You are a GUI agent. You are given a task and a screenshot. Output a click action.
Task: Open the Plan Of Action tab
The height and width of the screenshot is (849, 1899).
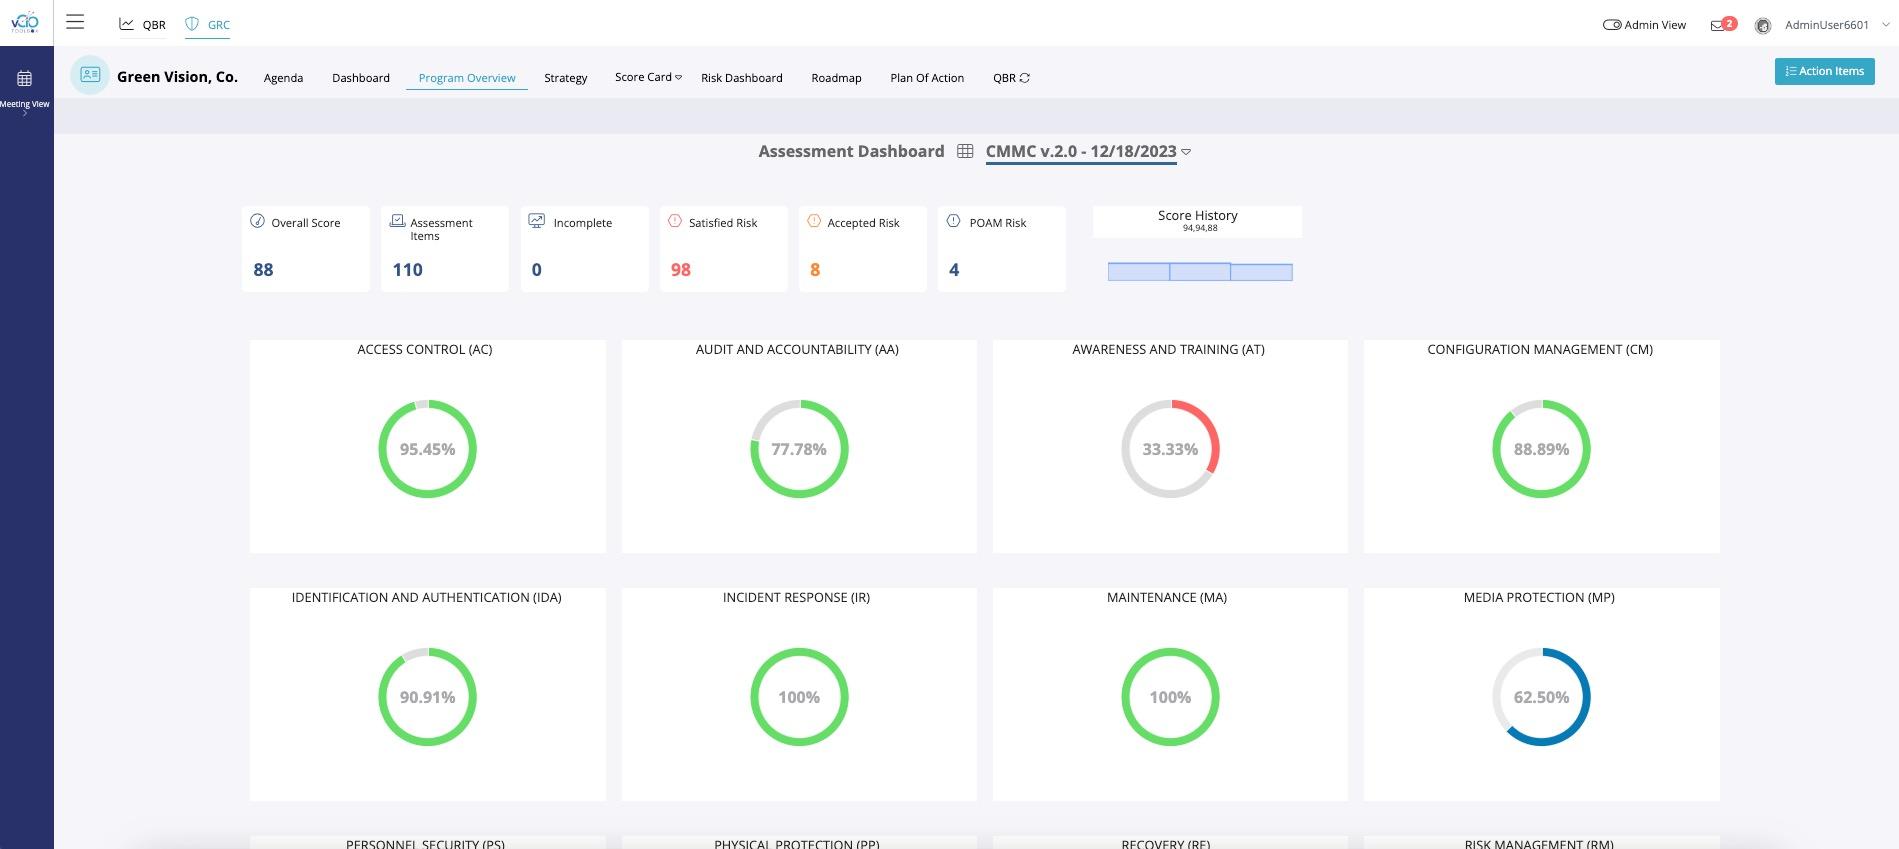(x=927, y=78)
